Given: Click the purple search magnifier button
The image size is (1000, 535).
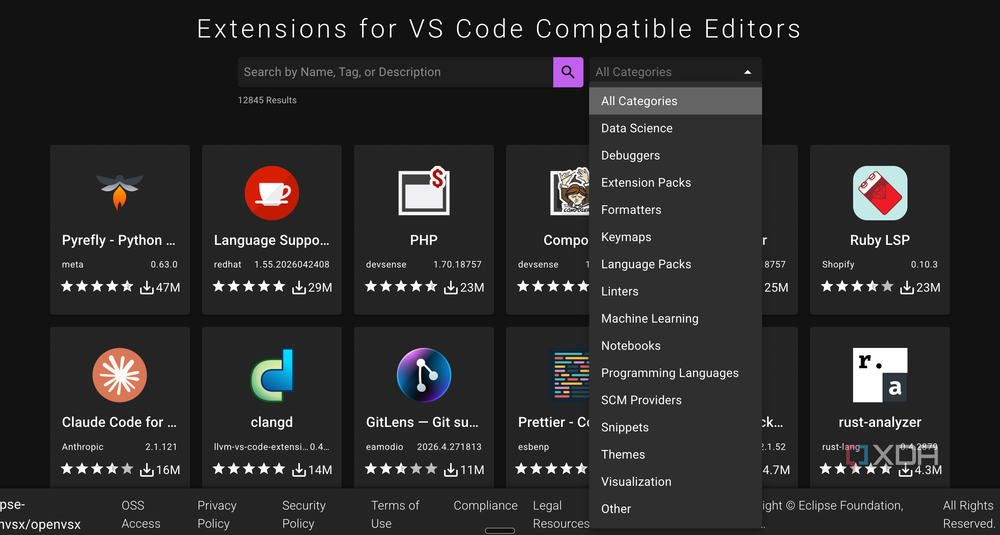Looking at the screenshot, I should pos(568,72).
